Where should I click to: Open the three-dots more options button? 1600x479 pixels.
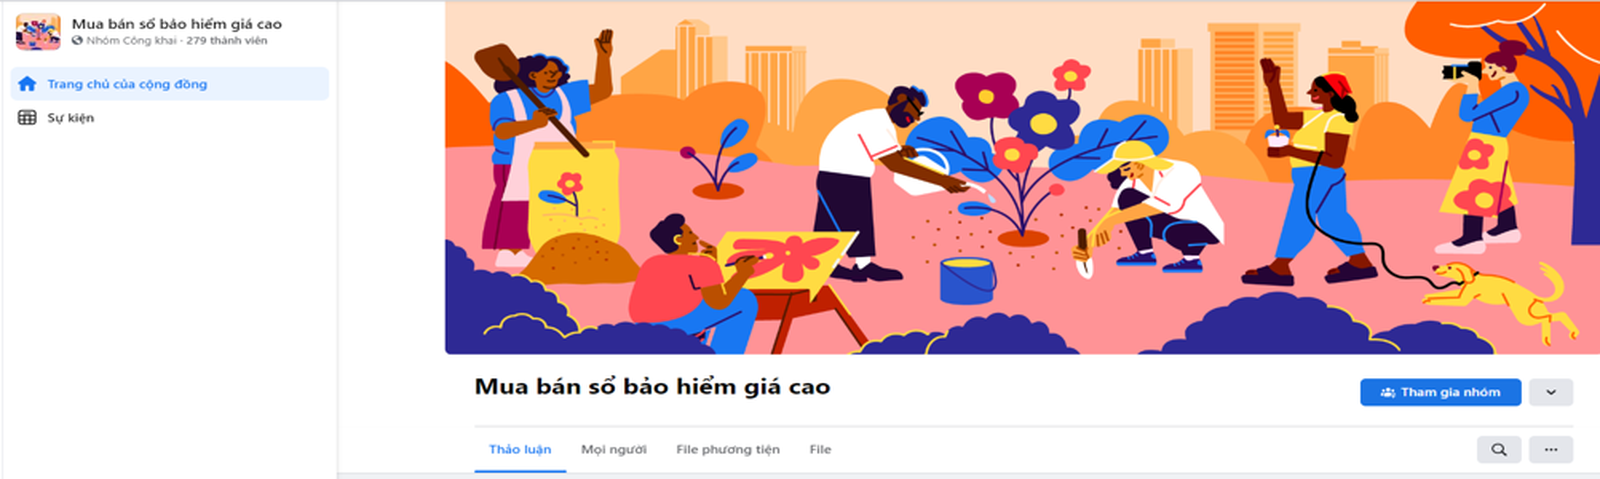pos(1551,449)
